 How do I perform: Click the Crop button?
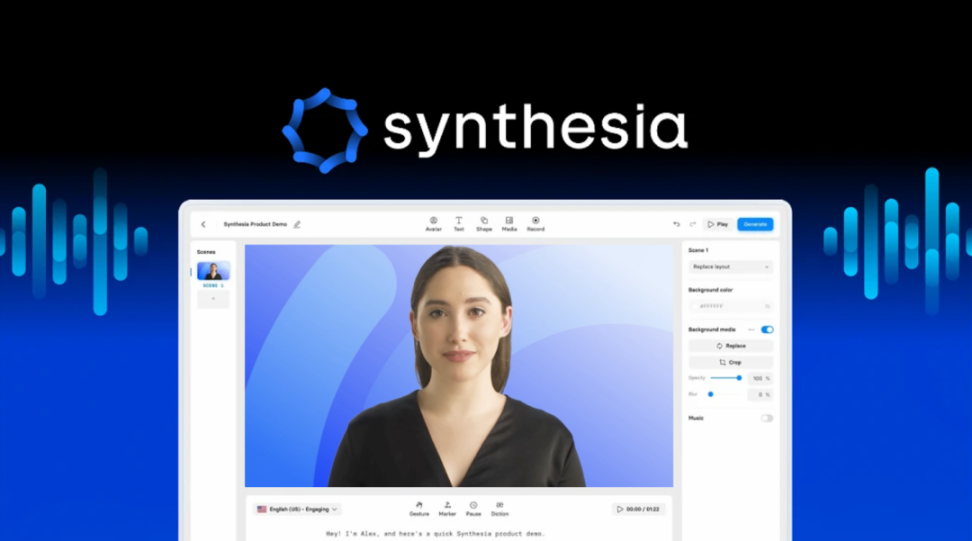click(730, 362)
